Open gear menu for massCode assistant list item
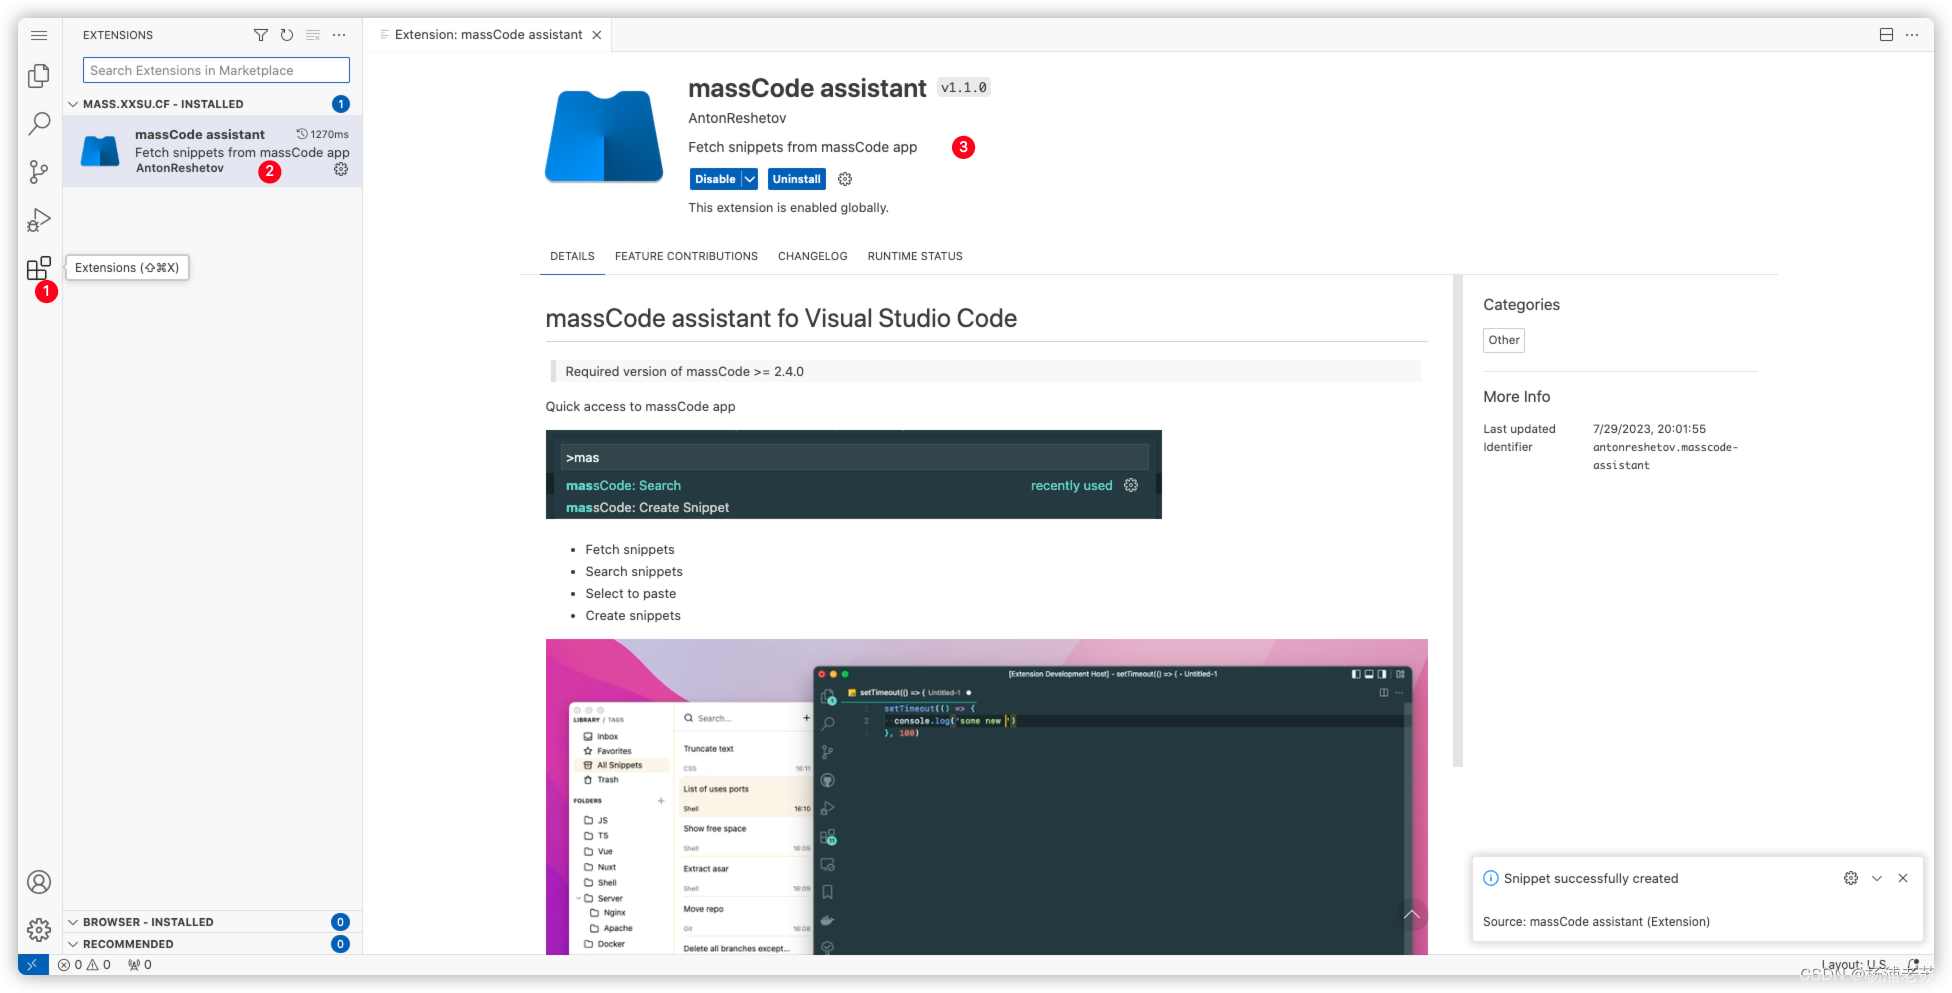 click(341, 169)
